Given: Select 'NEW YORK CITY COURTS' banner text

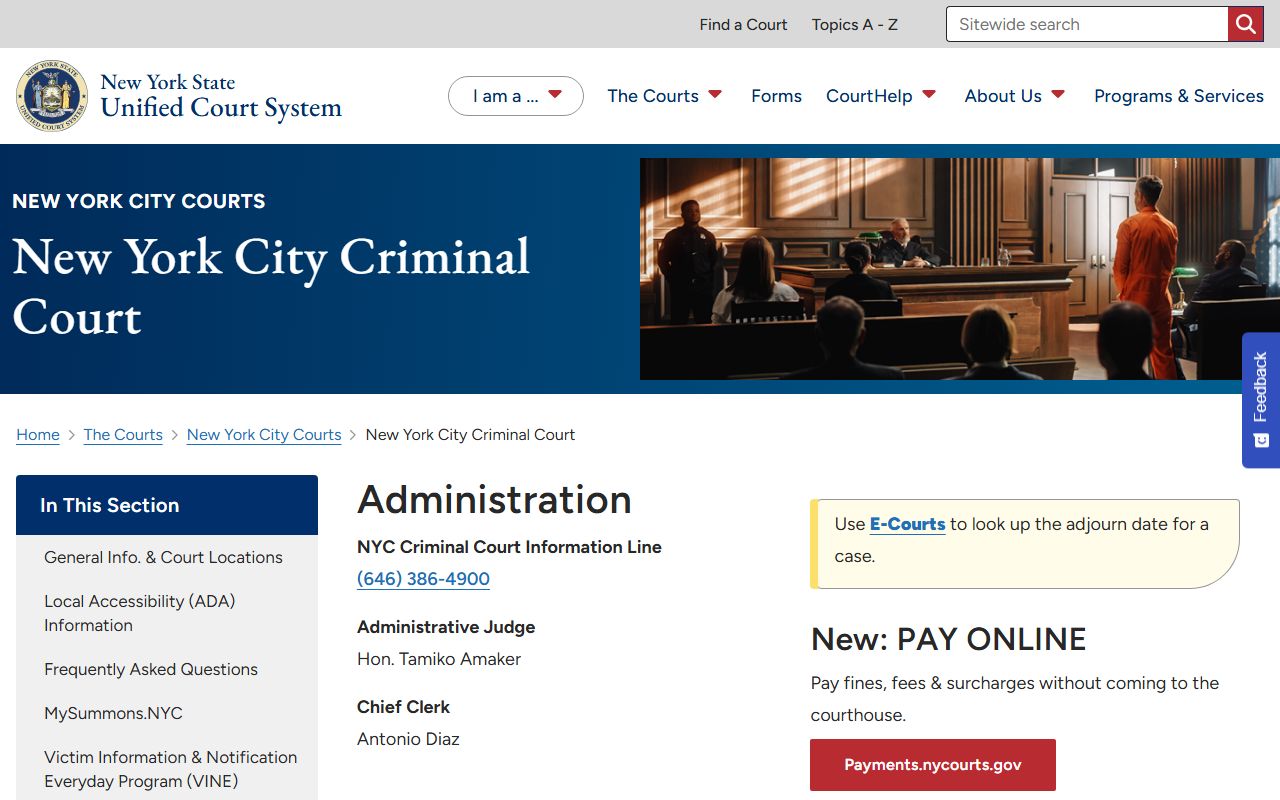Looking at the screenshot, I should (139, 201).
